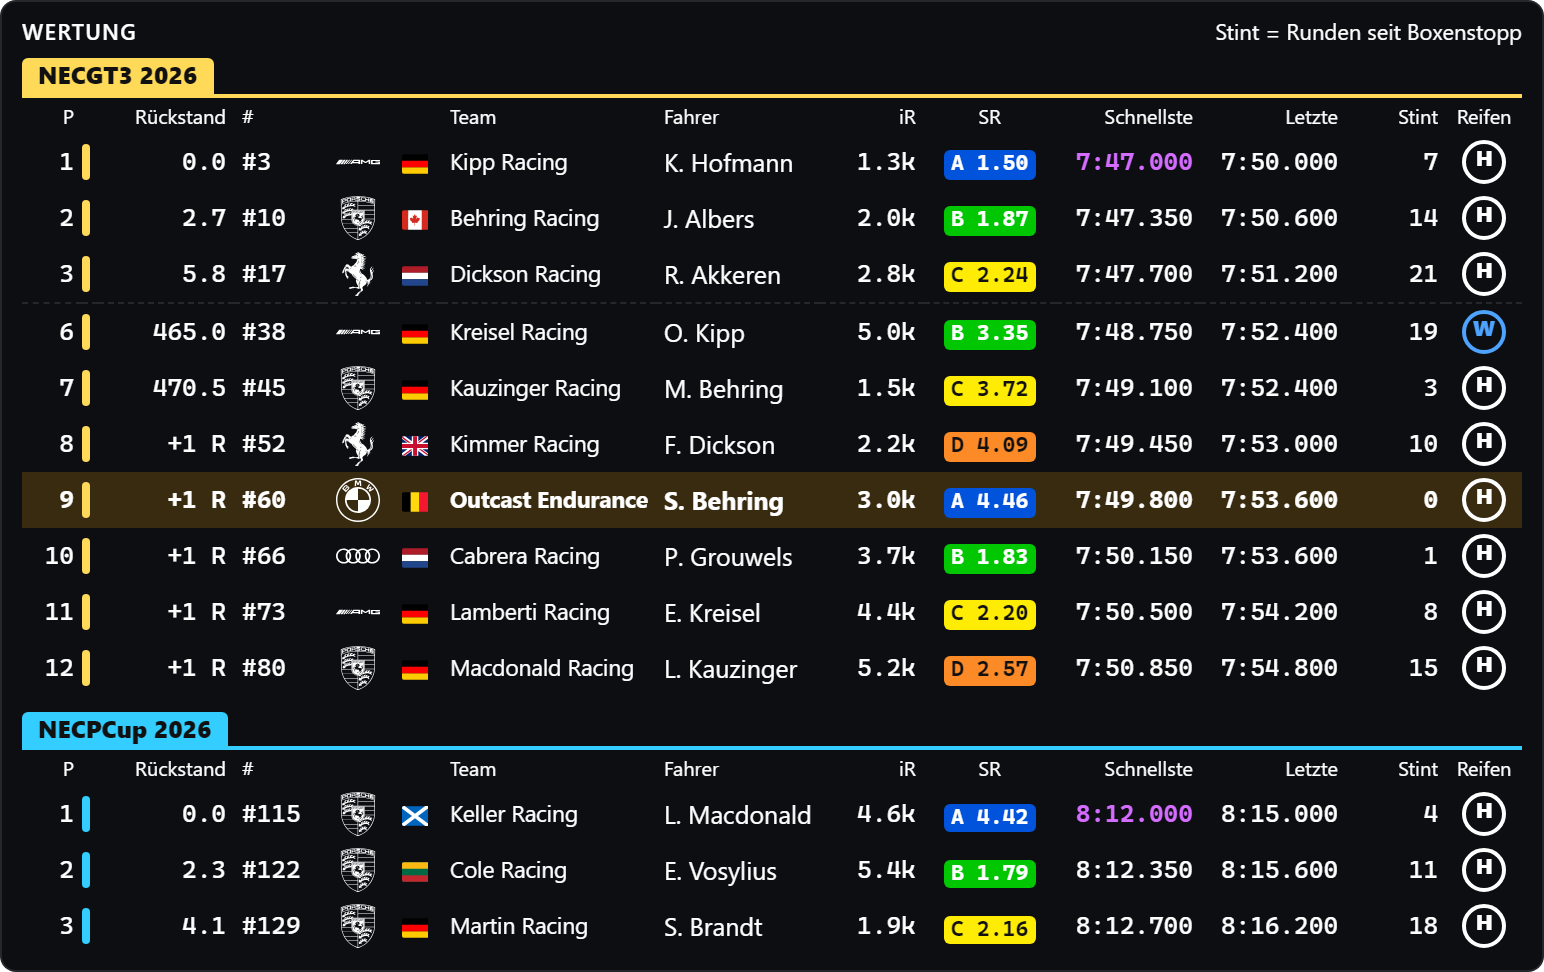This screenshot has width=1544, height=972.
Task: Click the Rückstand column header in NECPCup table
Action: pos(180,769)
